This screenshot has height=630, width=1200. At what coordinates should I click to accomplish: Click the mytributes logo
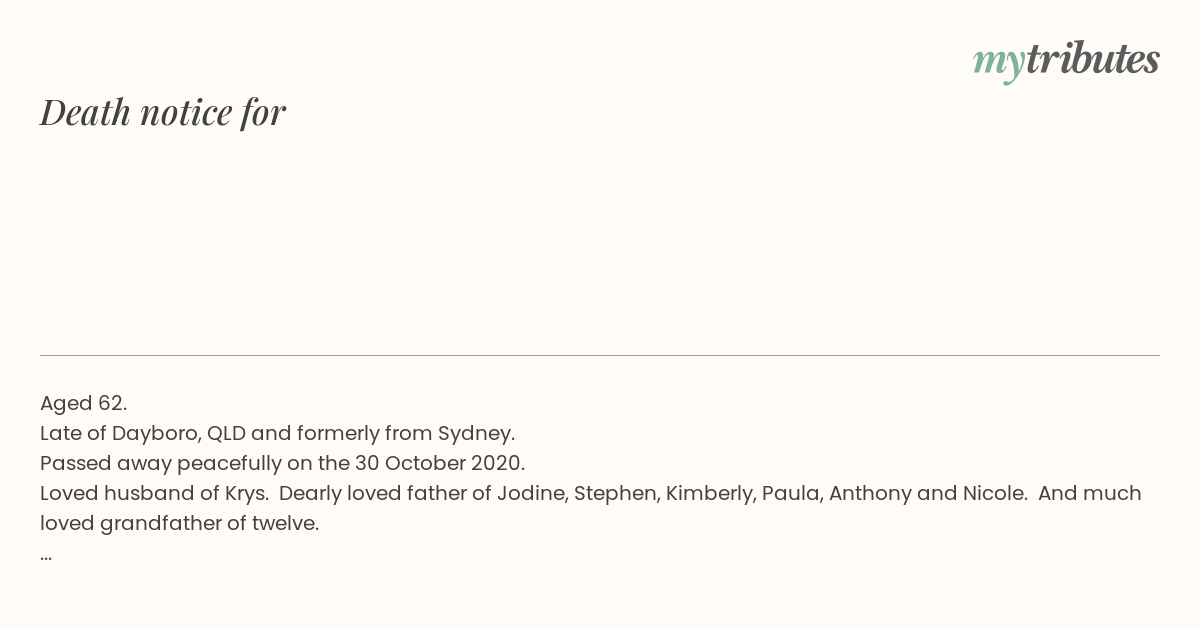pos(1066,61)
